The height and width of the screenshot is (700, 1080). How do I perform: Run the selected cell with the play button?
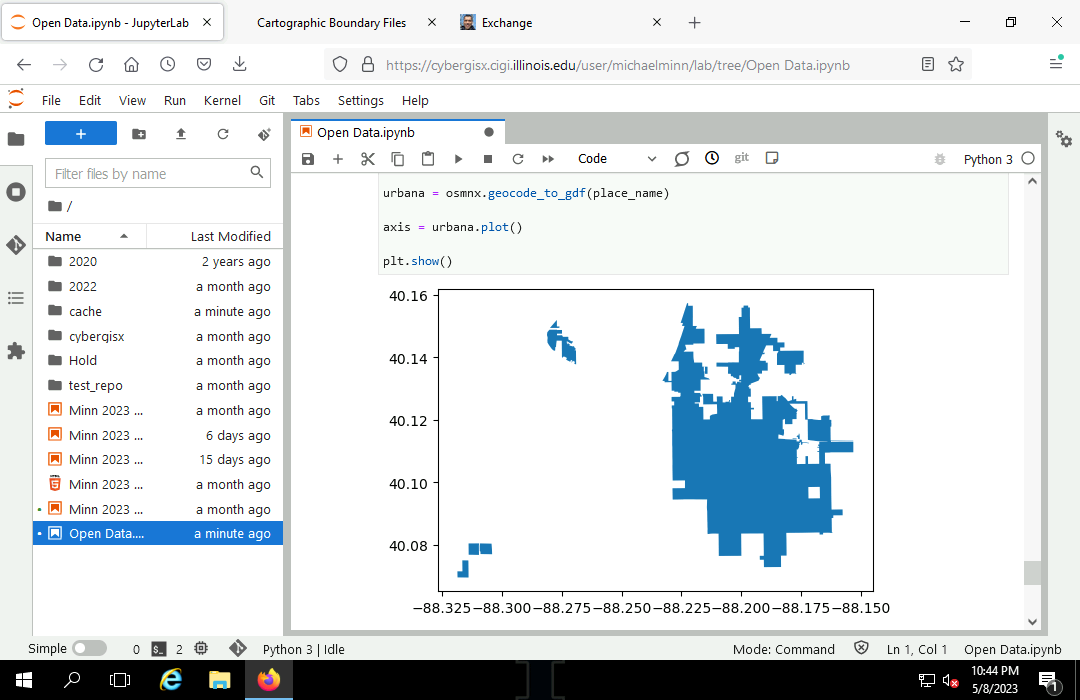[458, 159]
